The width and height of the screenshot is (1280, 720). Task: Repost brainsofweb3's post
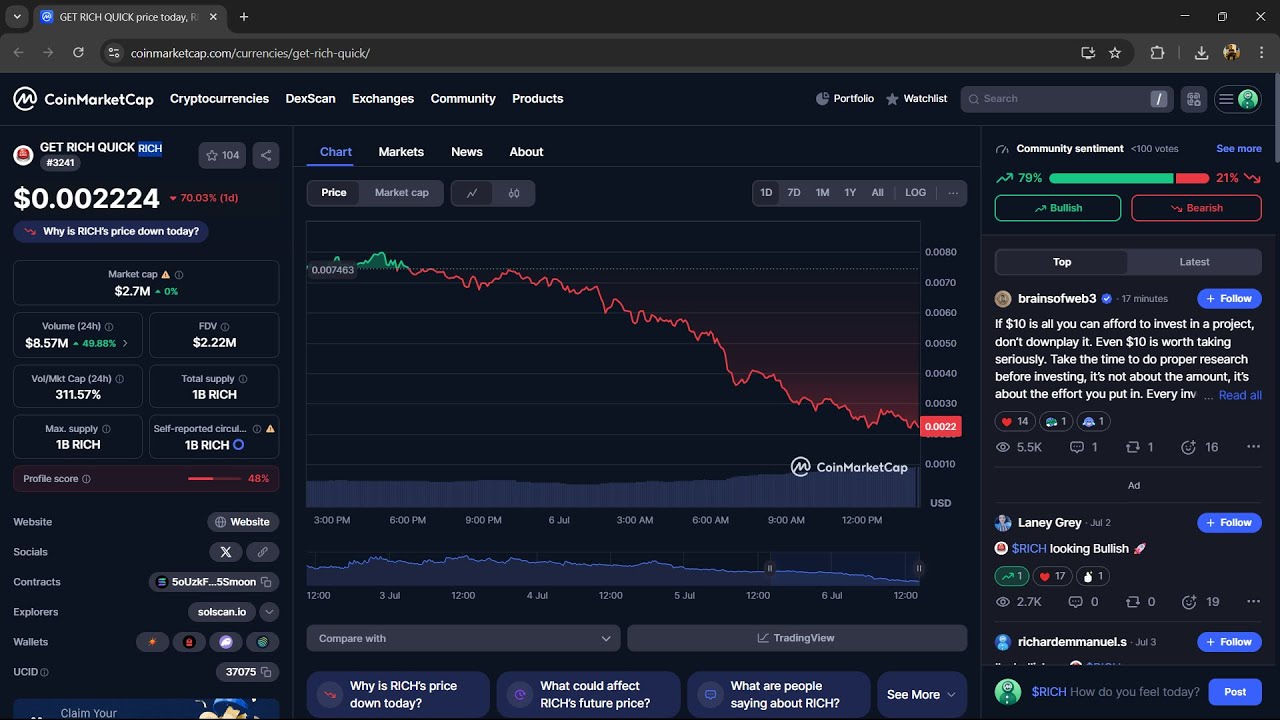[1141, 448]
